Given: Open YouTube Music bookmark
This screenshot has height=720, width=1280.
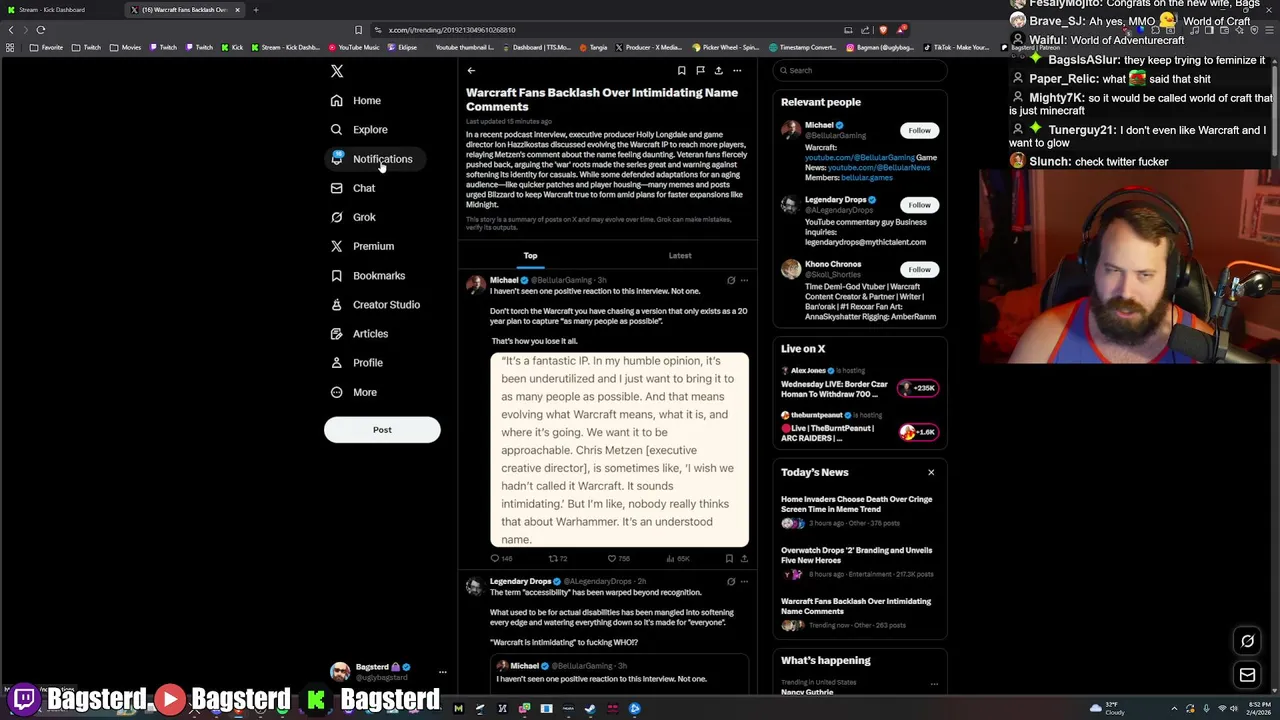Looking at the screenshot, I should (x=354, y=47).
